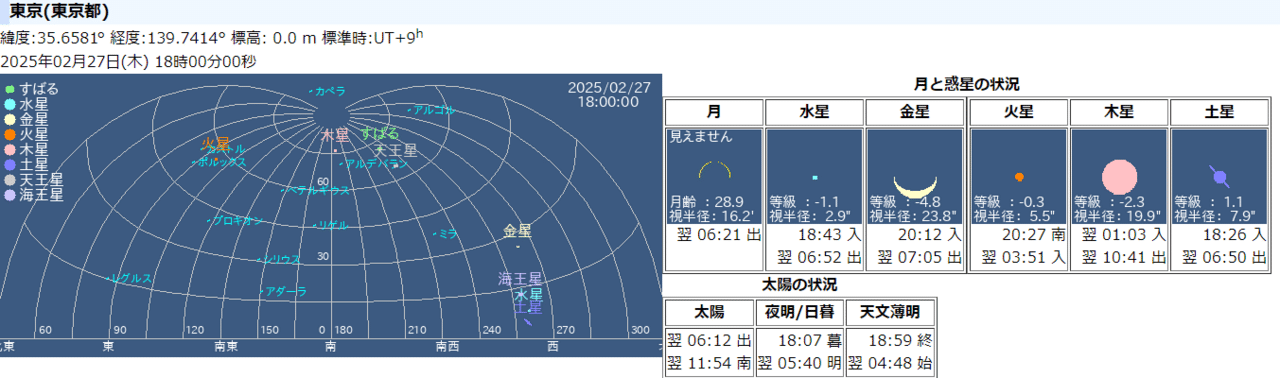Click the 木星 column header in the table
Image resolution: width=1280 pixels, height=378 pixels.
click(x=1119, y=111)
